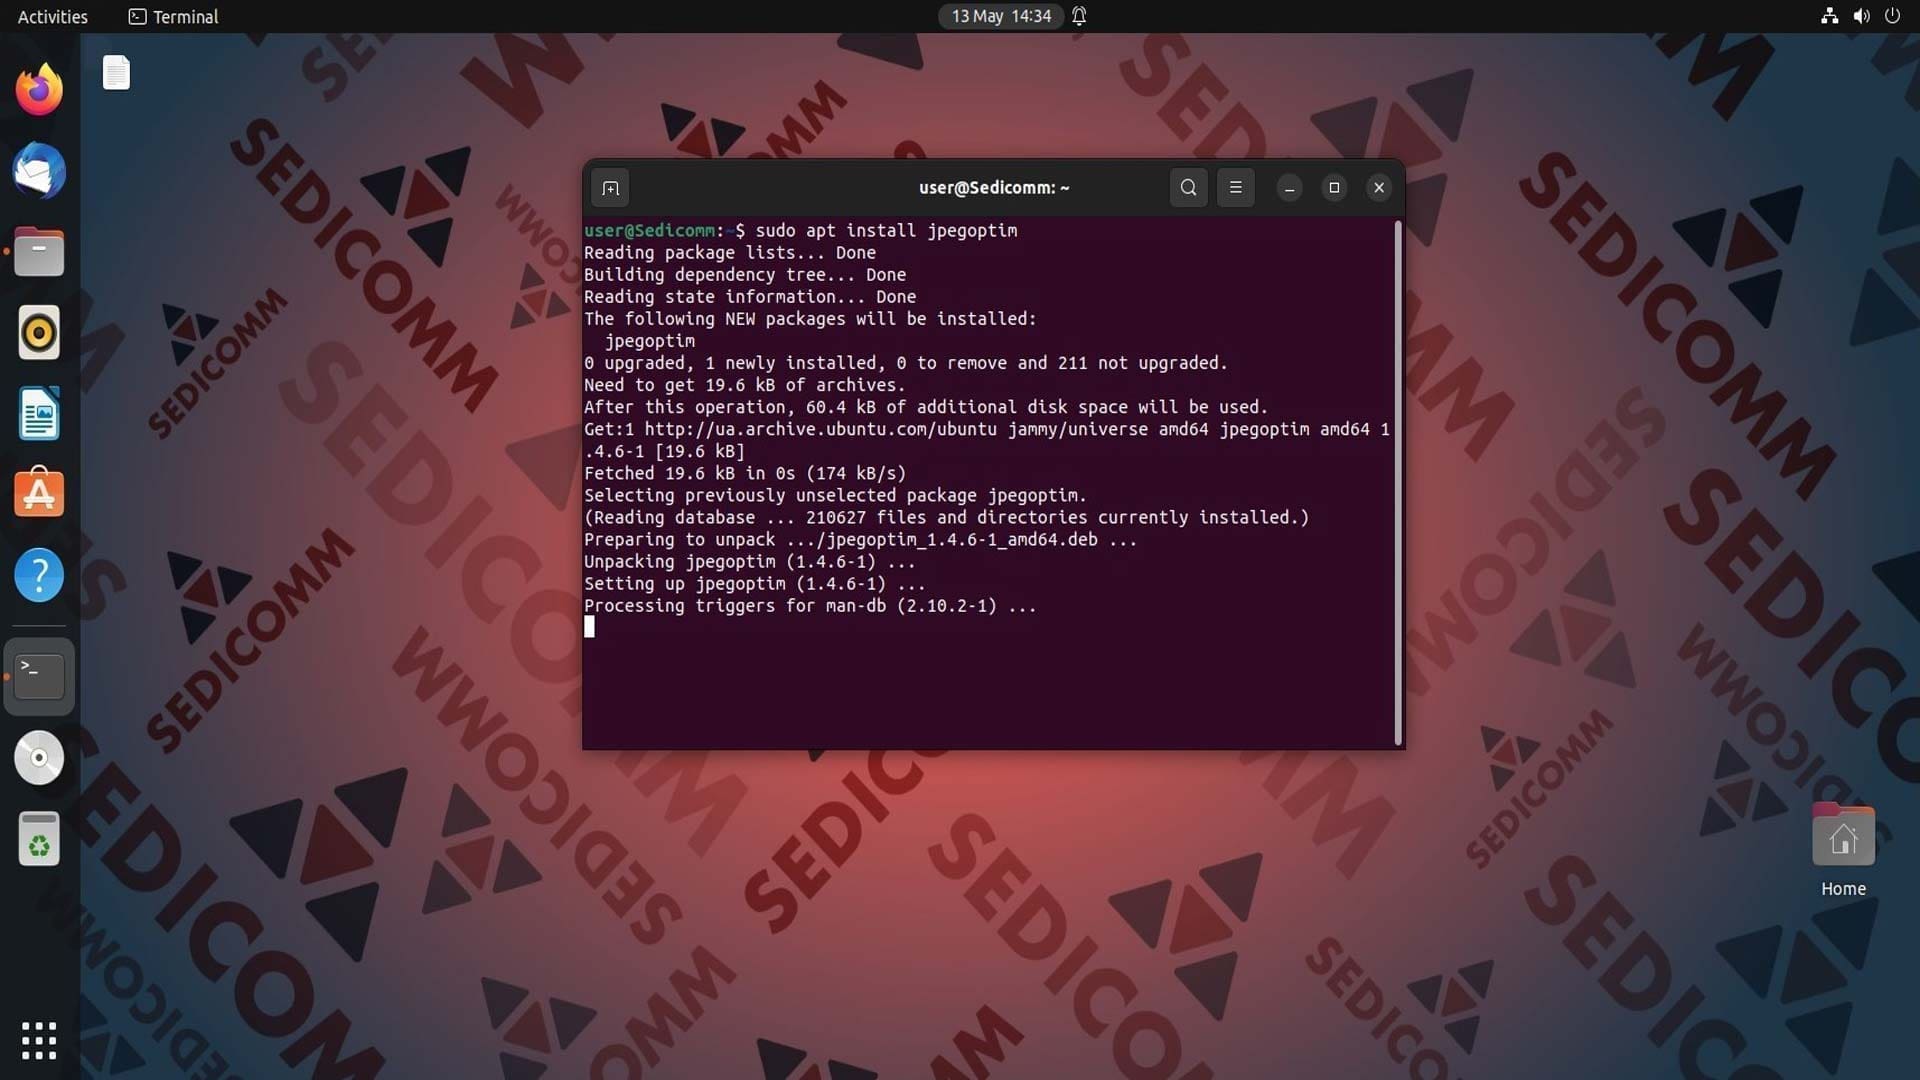The image size is (1920, 1080).
Task: Click 'Processing triggers for man-db' line
Action: coord(810,606)
